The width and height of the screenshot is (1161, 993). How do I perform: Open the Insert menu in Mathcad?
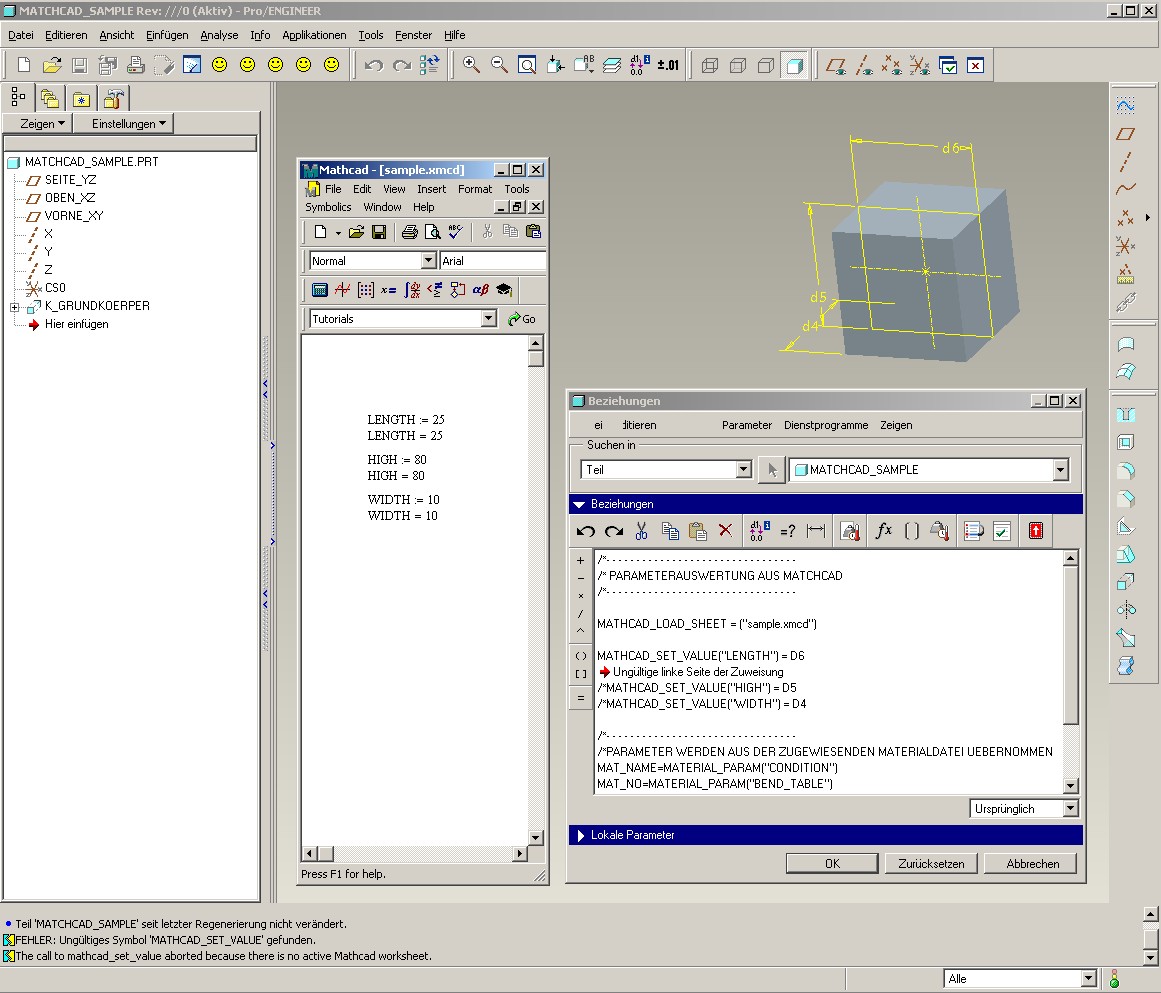point(431,189)
